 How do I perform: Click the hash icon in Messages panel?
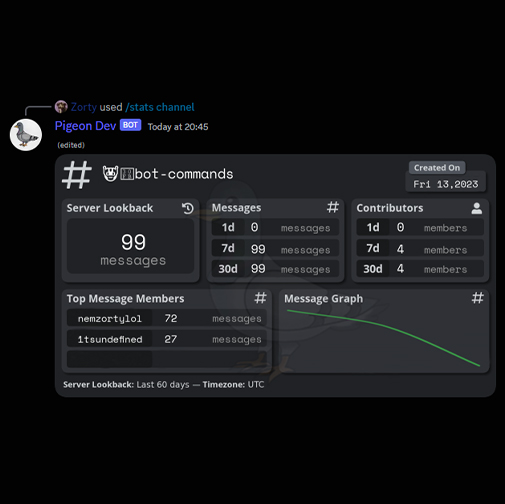pyautogui.click(x=332, y=207)
